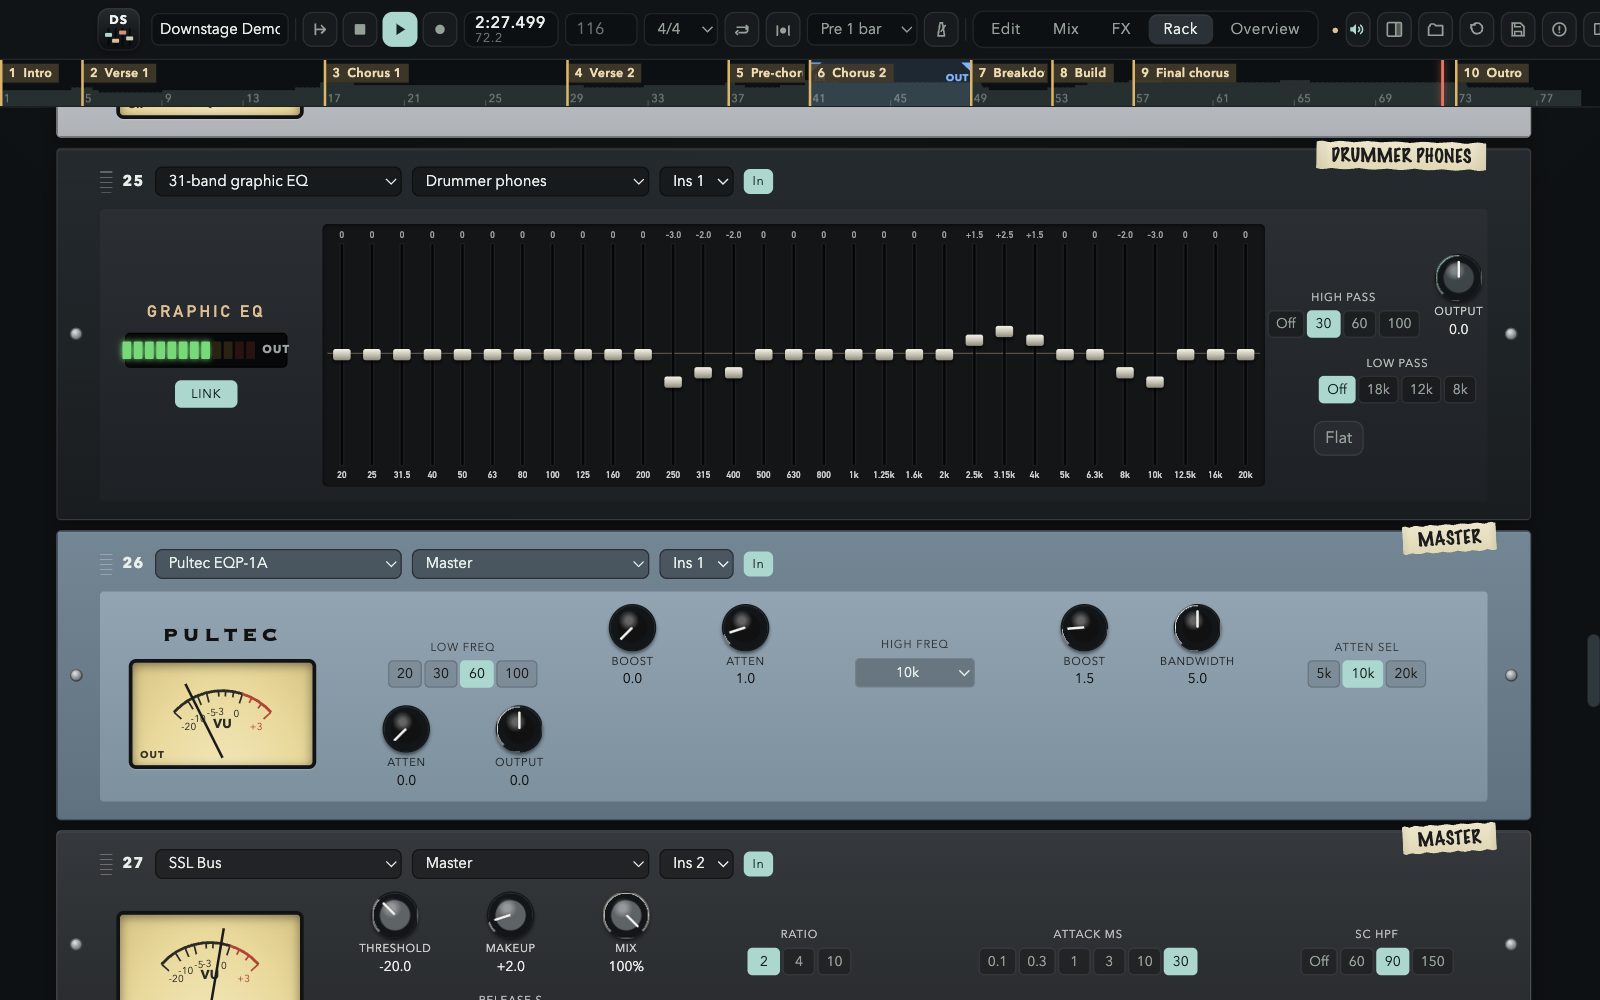Image resolution: width=1600 pixels, height=1000 pixels.
Task: Open the project folder icon
Action: click(x=1435, y=29)
